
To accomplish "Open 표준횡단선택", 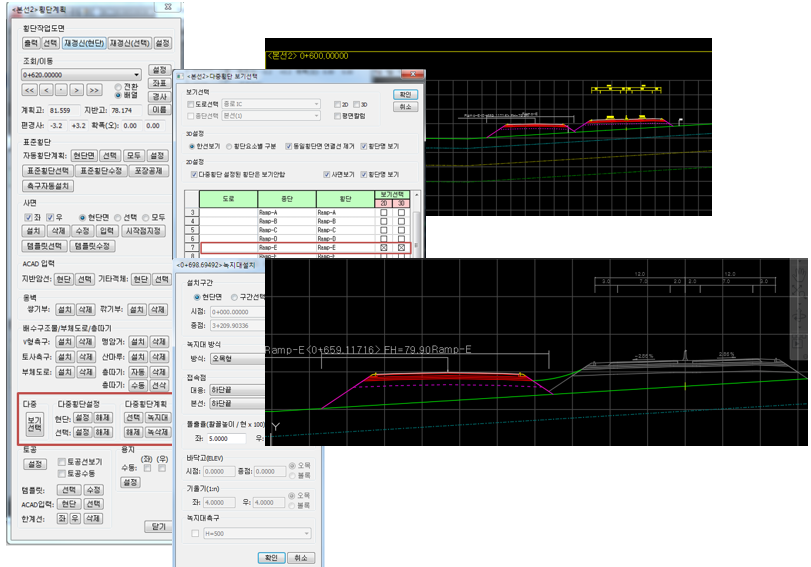I will tap(48, 171).
